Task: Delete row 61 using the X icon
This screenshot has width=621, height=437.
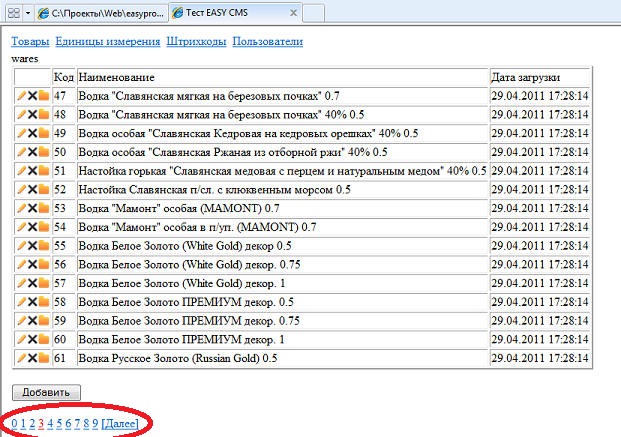Action: (x=32, y=358)
